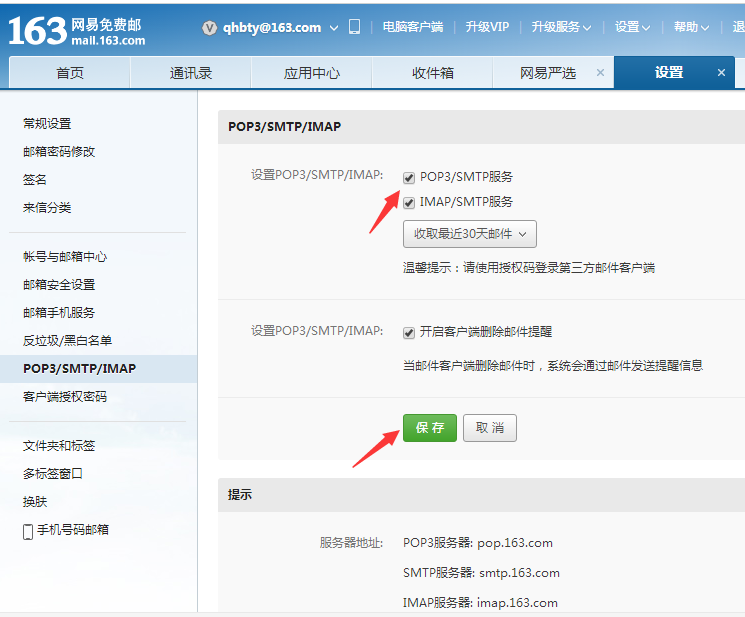
Task: Switch to the 通讯录 tab
Action: point(191,73)
